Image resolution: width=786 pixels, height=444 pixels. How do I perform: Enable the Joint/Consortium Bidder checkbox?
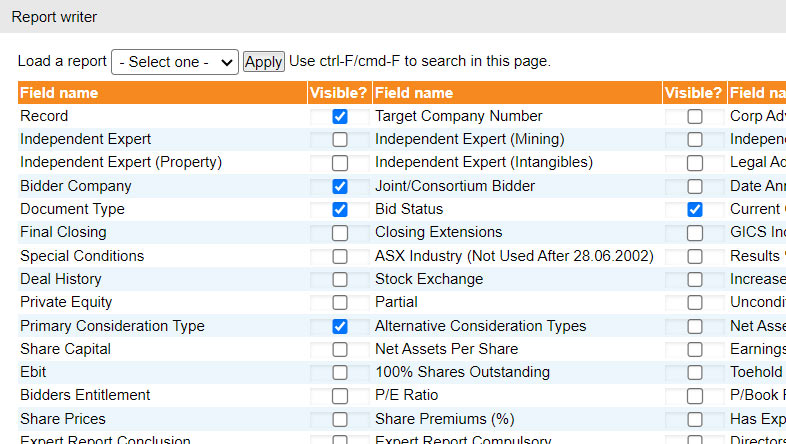click(695, 187)
